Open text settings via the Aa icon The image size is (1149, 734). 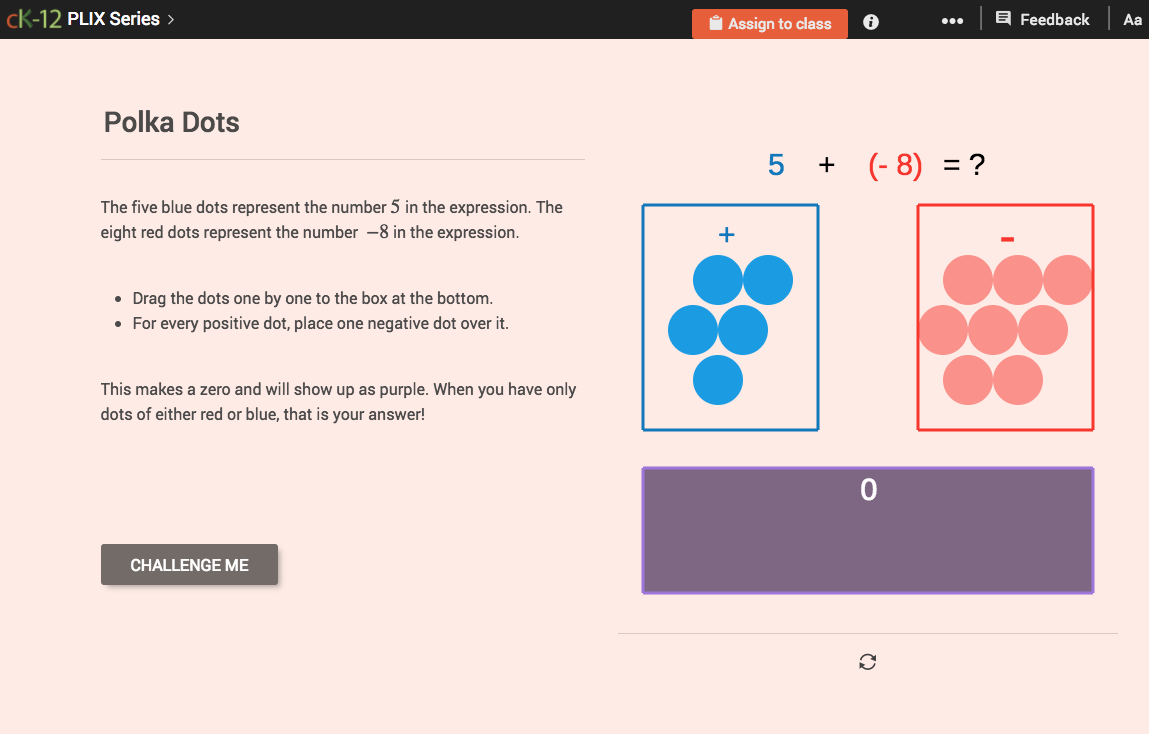[x=1133, y=19]
